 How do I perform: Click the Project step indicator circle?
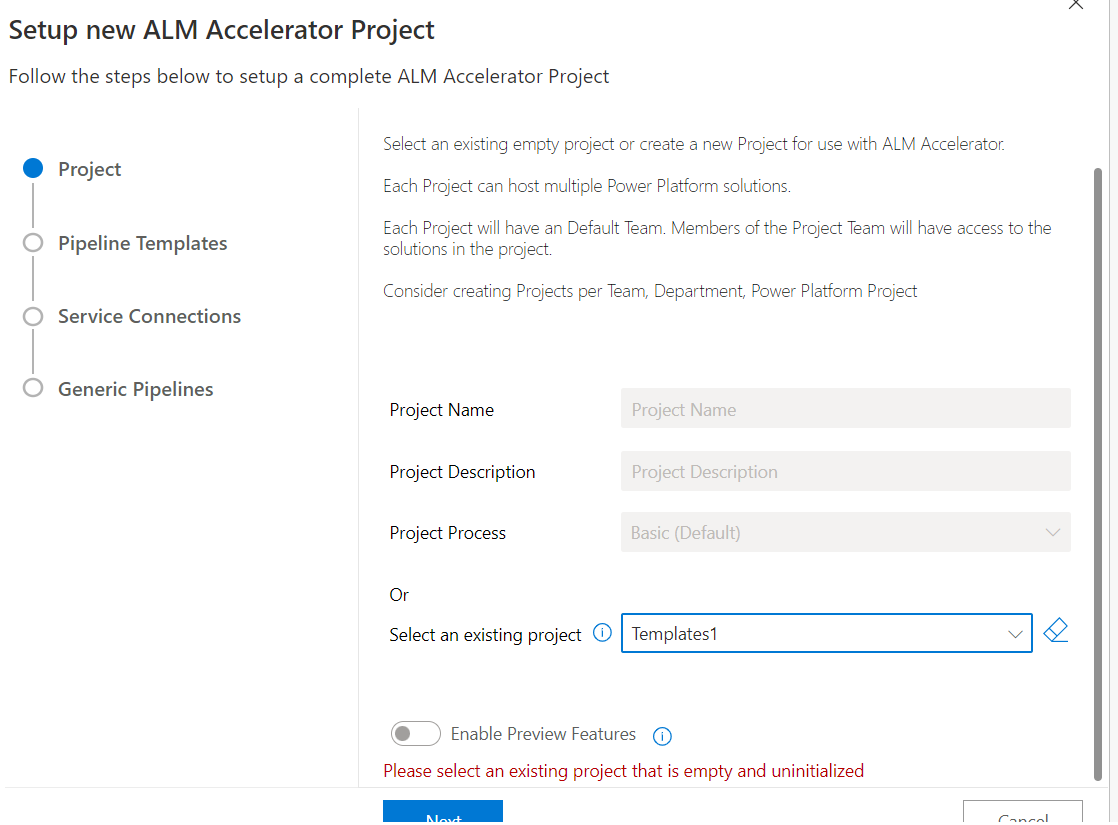33,168
